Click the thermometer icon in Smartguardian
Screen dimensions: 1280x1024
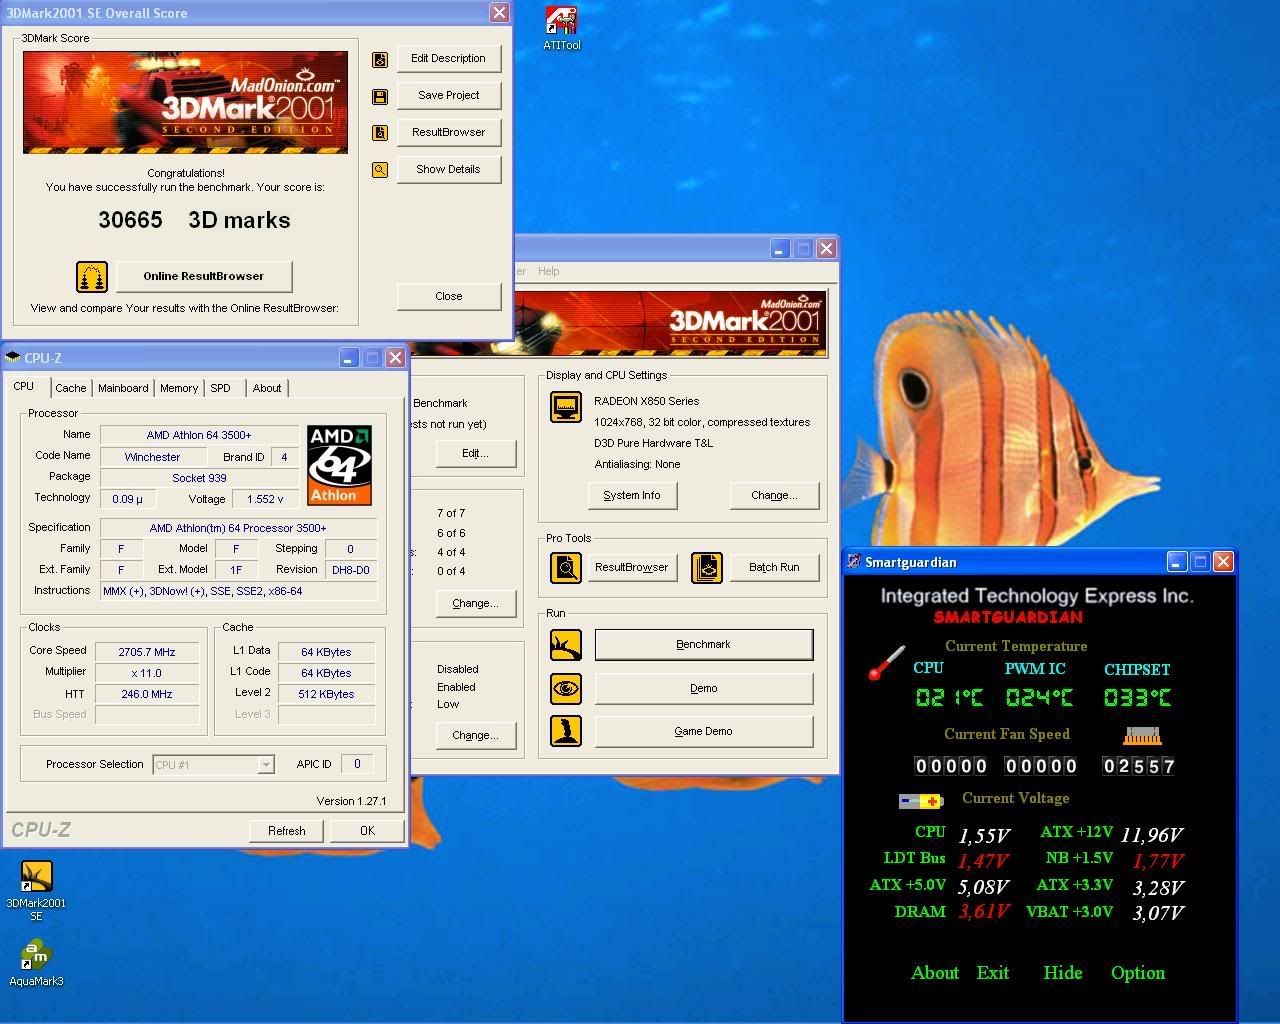click(886, 663)
